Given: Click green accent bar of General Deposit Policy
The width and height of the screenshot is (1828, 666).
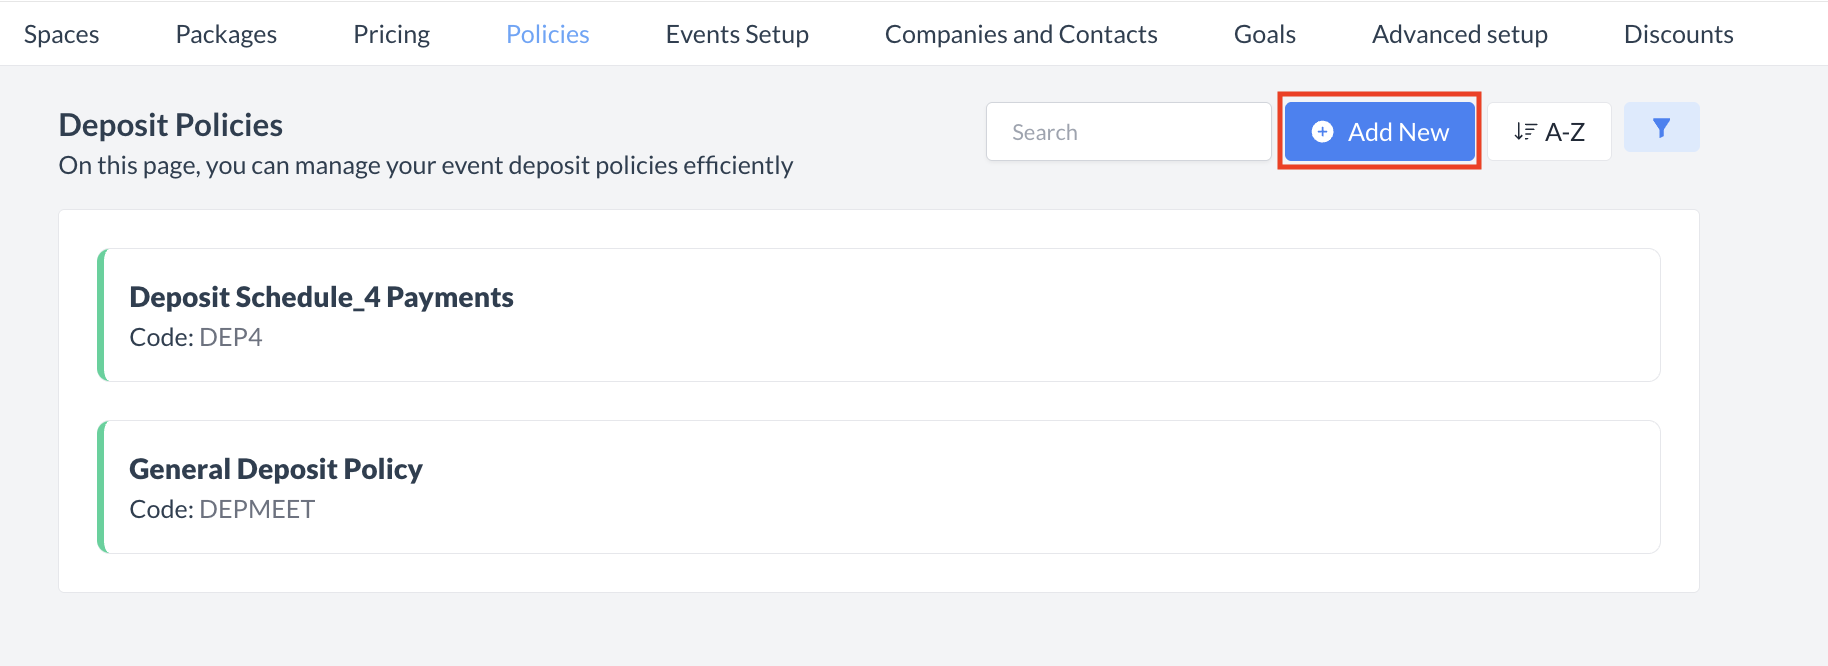Looking at the screenshot, I should point(101,487).
